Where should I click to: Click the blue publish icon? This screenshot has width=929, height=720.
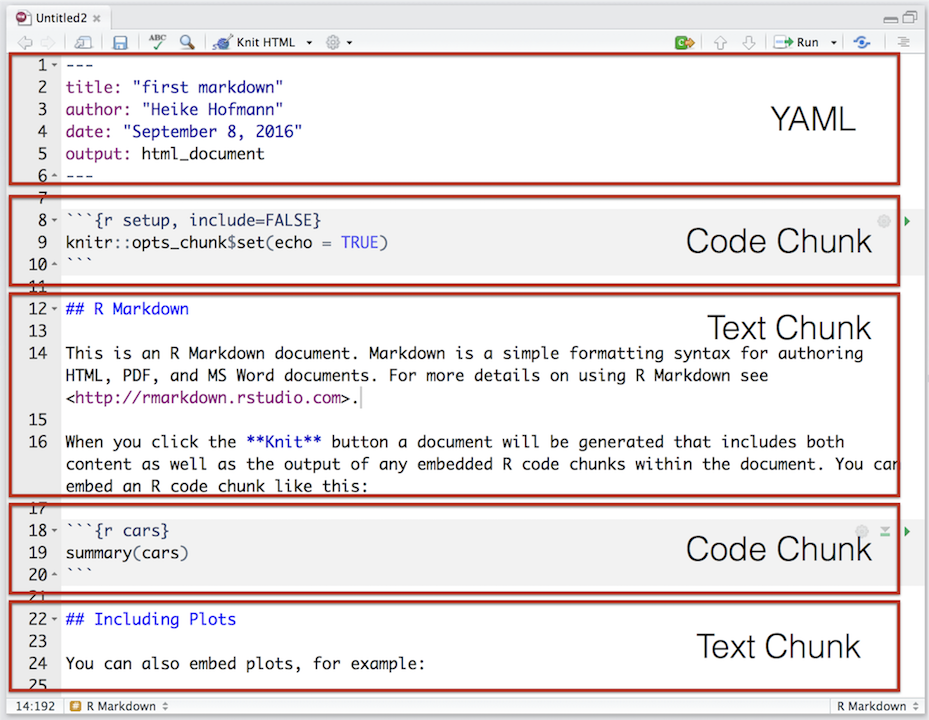(861, 43)
